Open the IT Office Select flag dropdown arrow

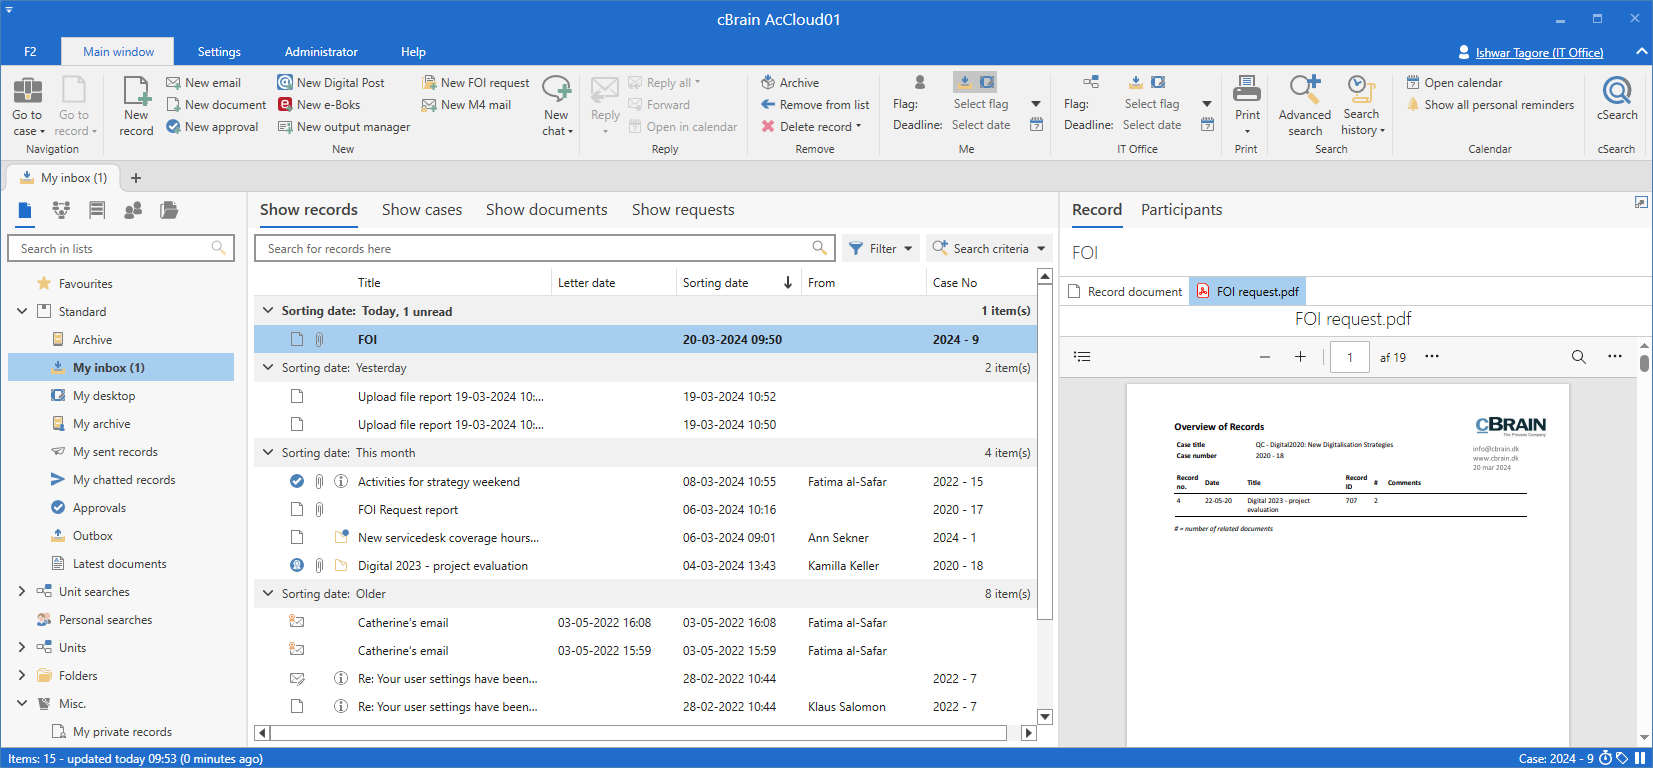1207,104
